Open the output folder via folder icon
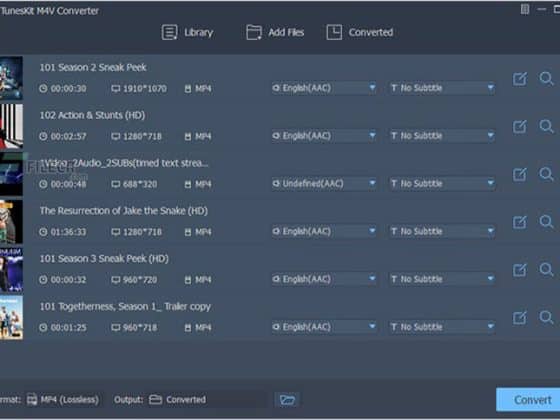Viewport: 560px width, 420px height. tap(287, 400)
